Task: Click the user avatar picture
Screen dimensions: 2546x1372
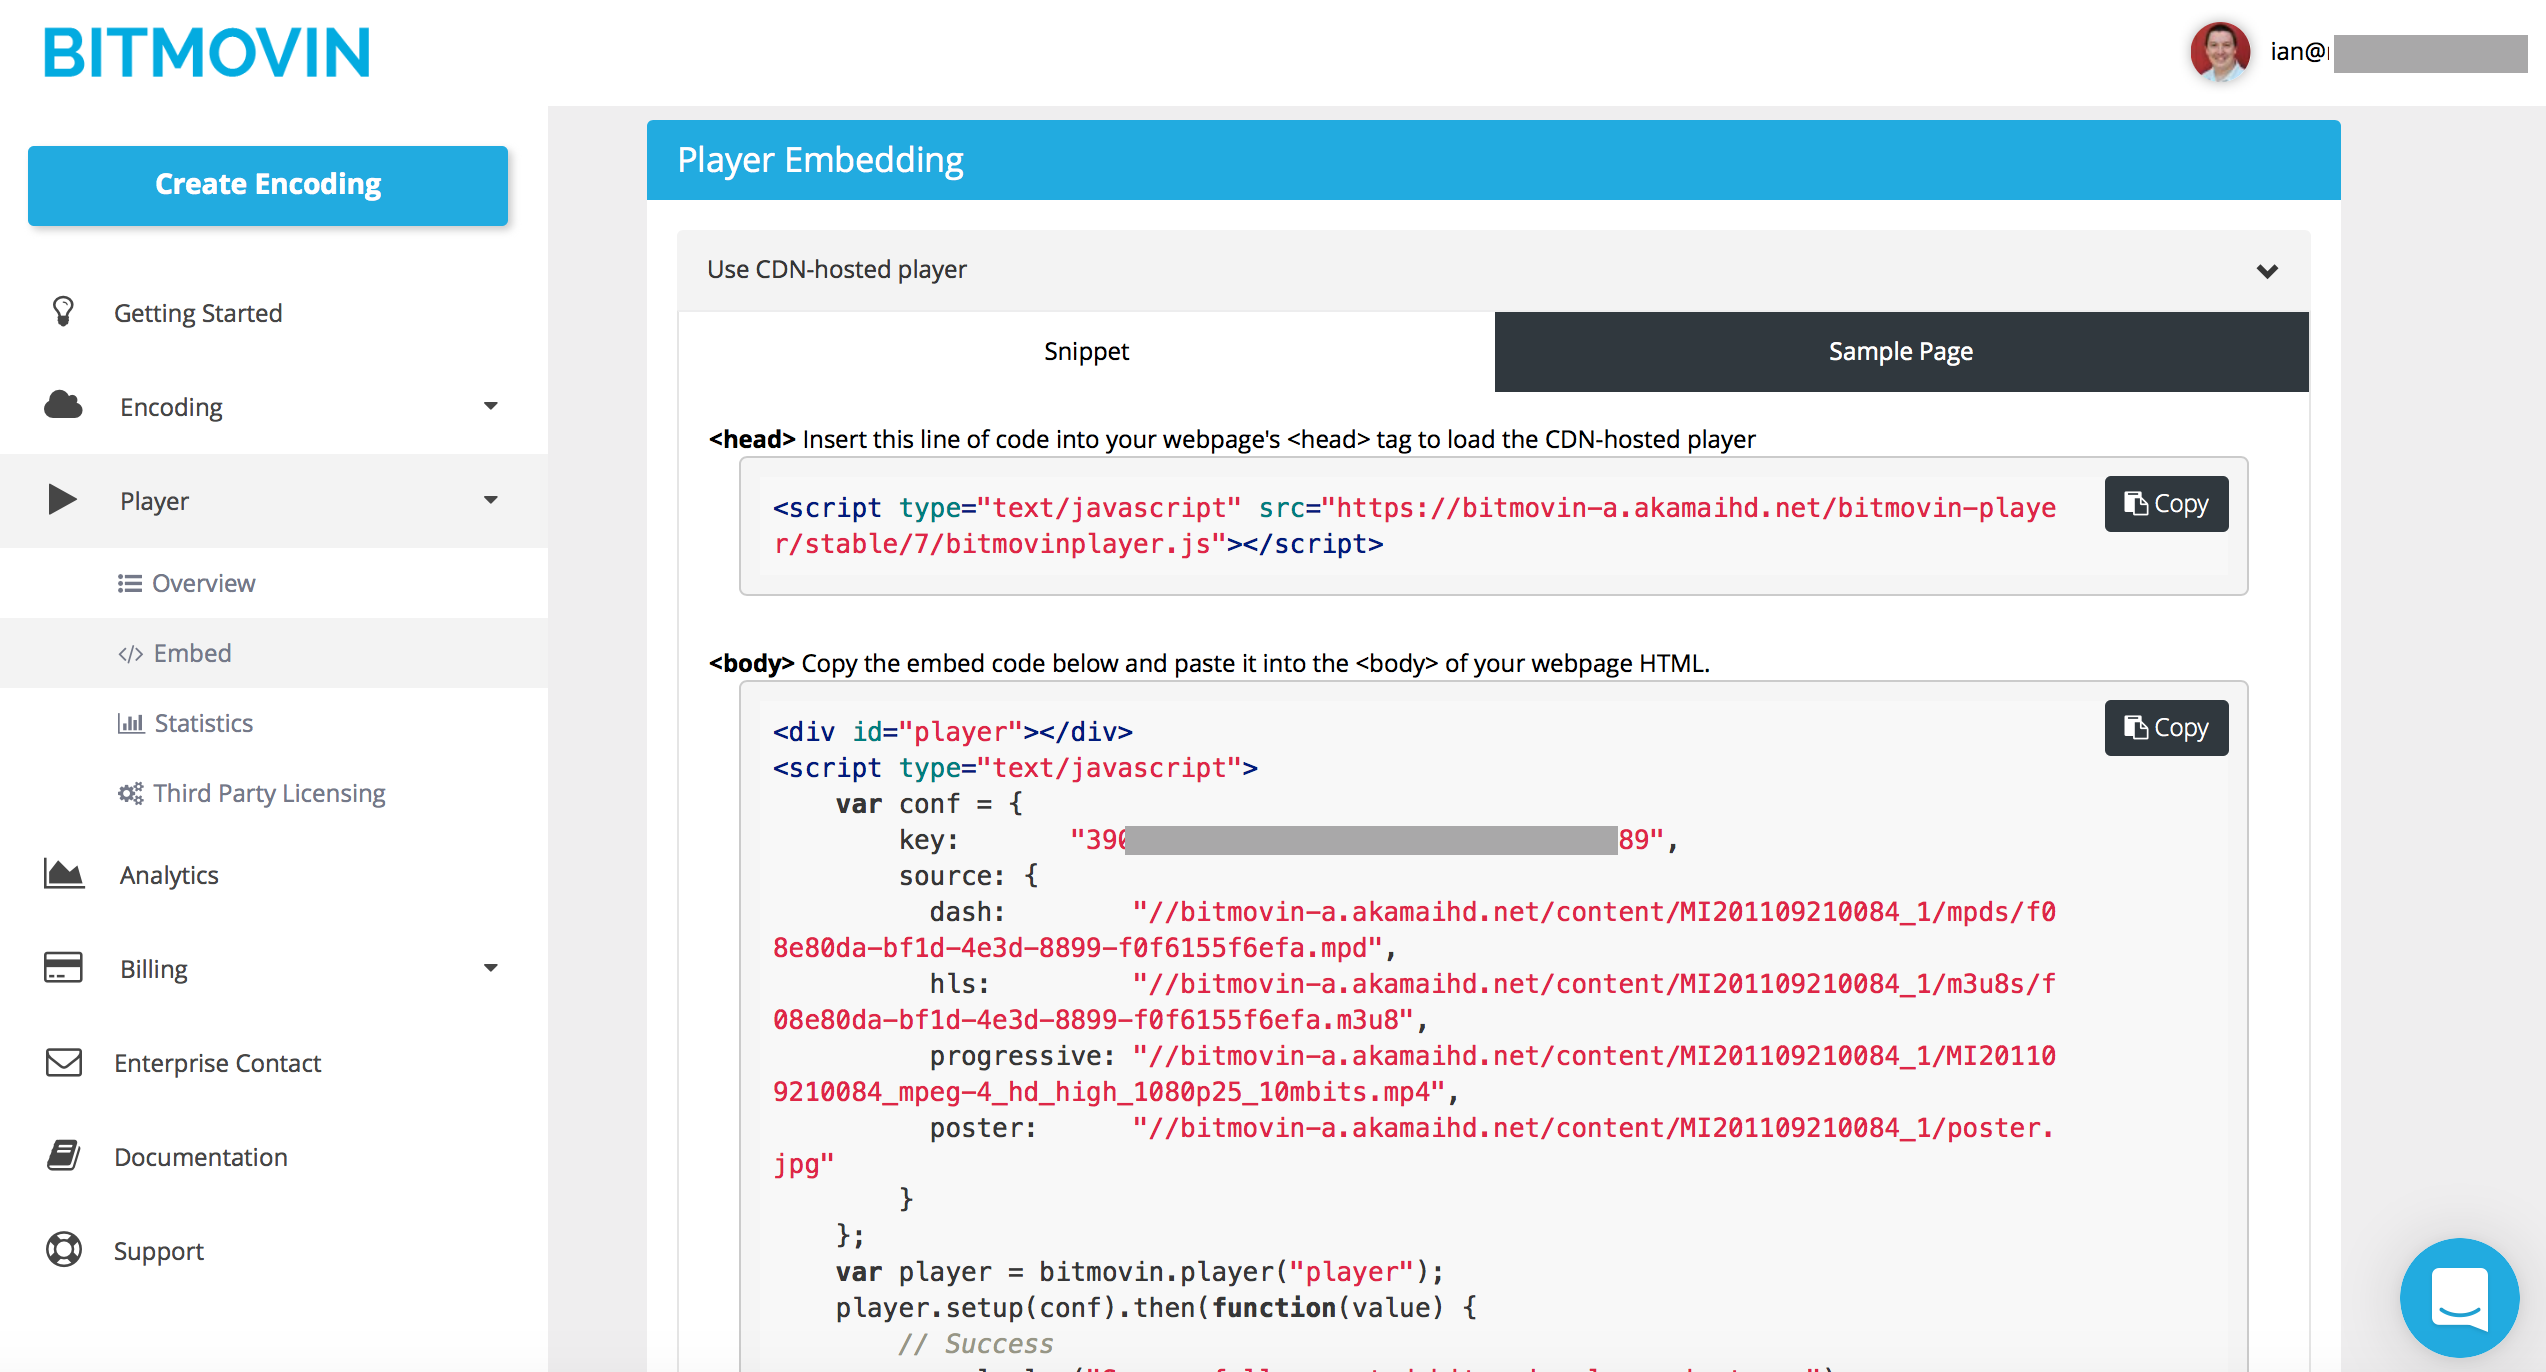Action: click(x=2220, y=55)
